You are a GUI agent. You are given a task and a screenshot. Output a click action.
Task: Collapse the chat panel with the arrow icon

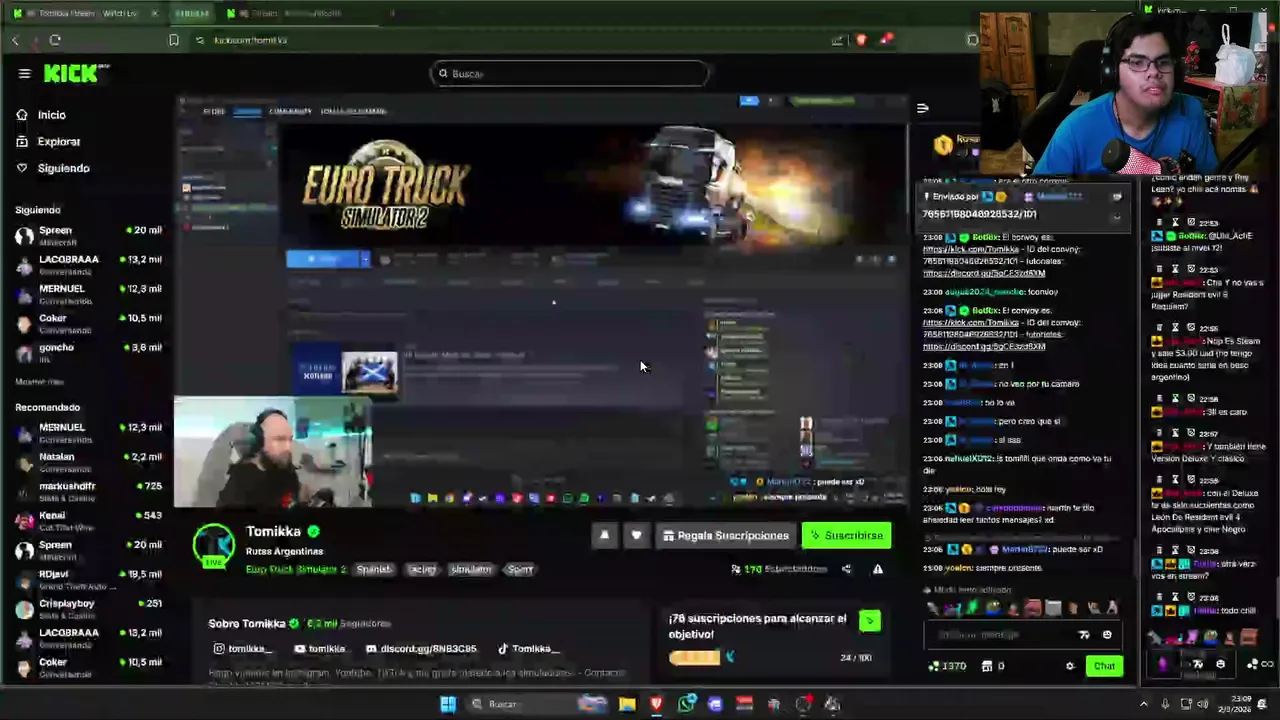(922, 108)
